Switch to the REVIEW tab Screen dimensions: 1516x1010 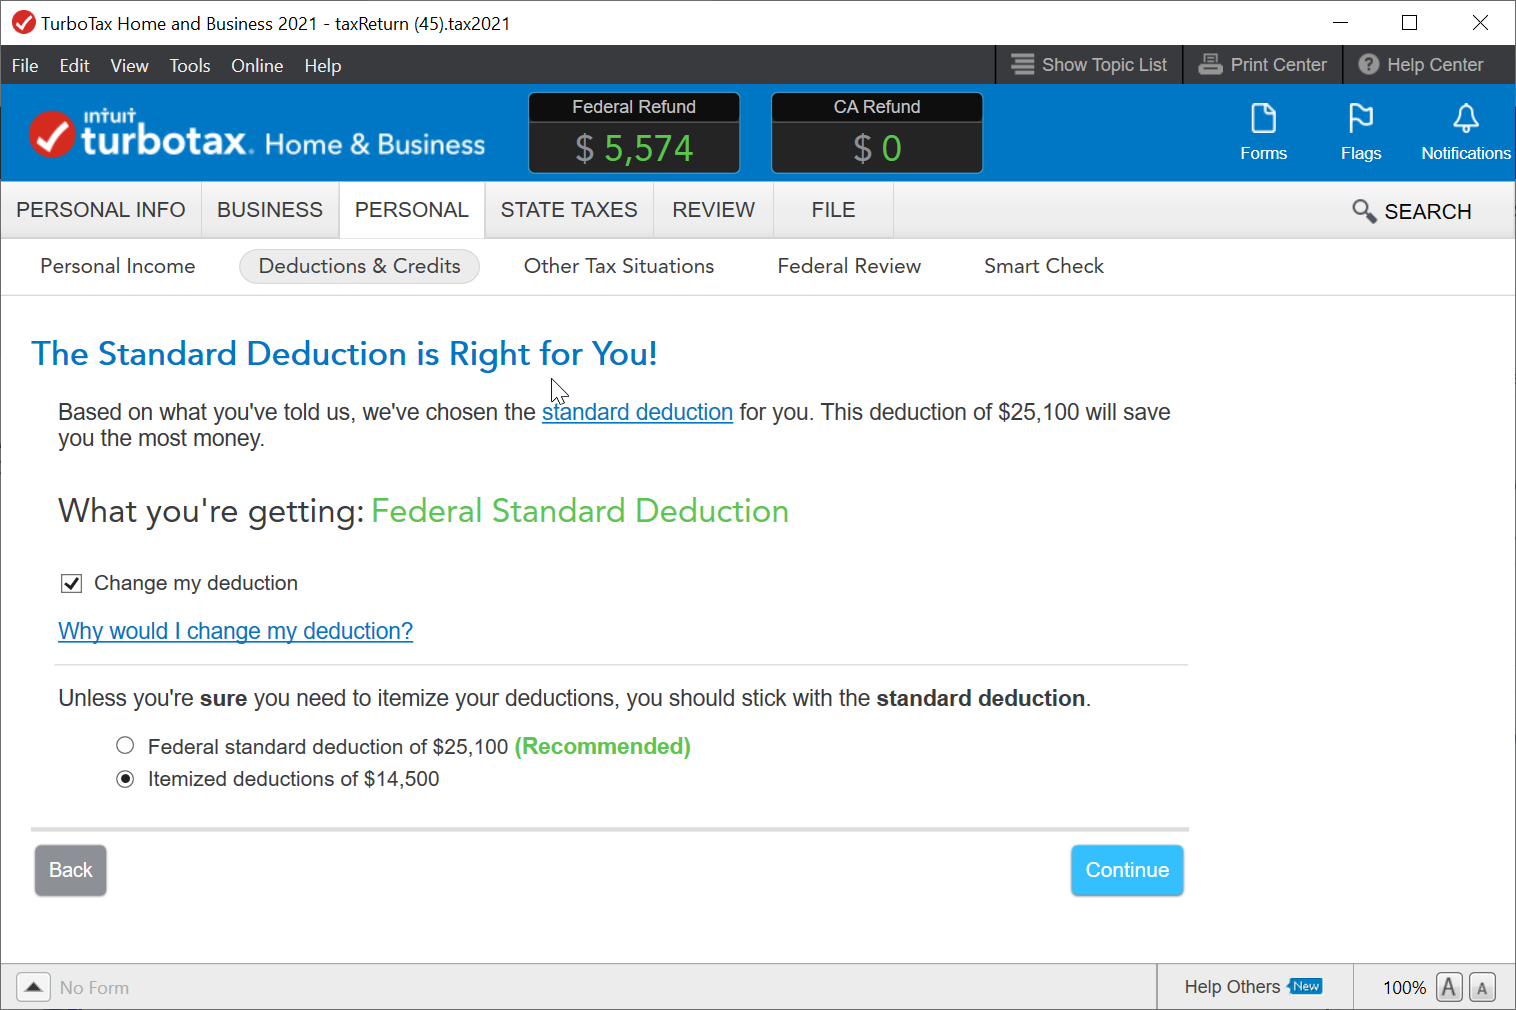click(714, 210)
